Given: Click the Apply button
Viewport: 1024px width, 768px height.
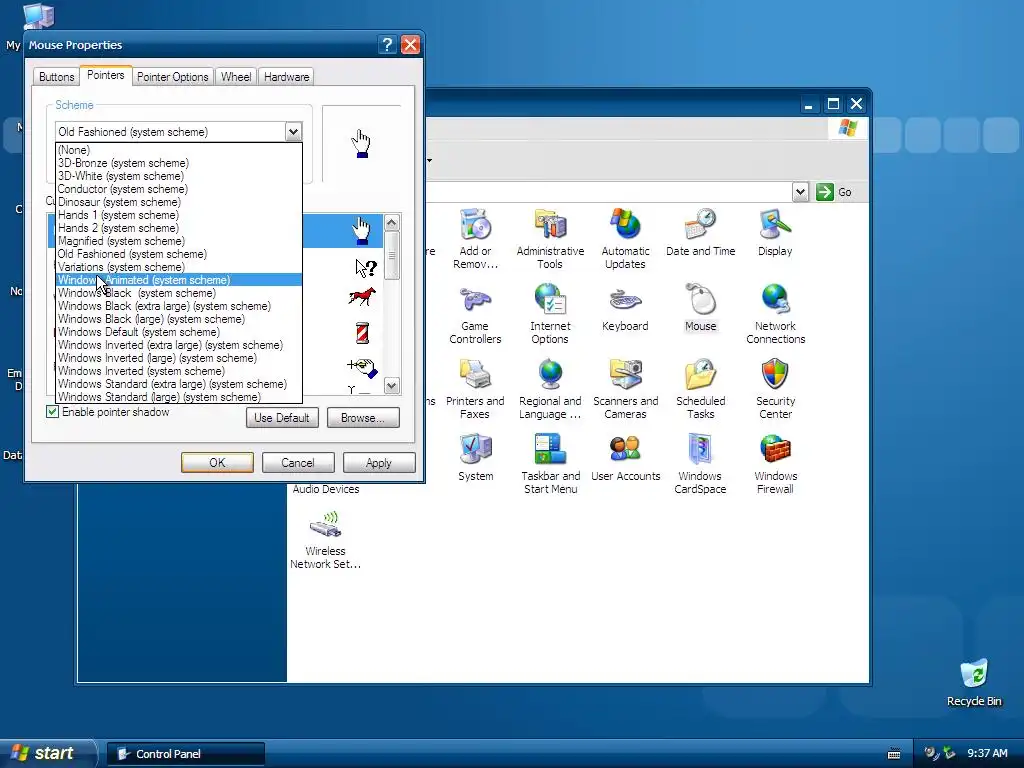Looking at the screenshot, I should pos(379,462).
